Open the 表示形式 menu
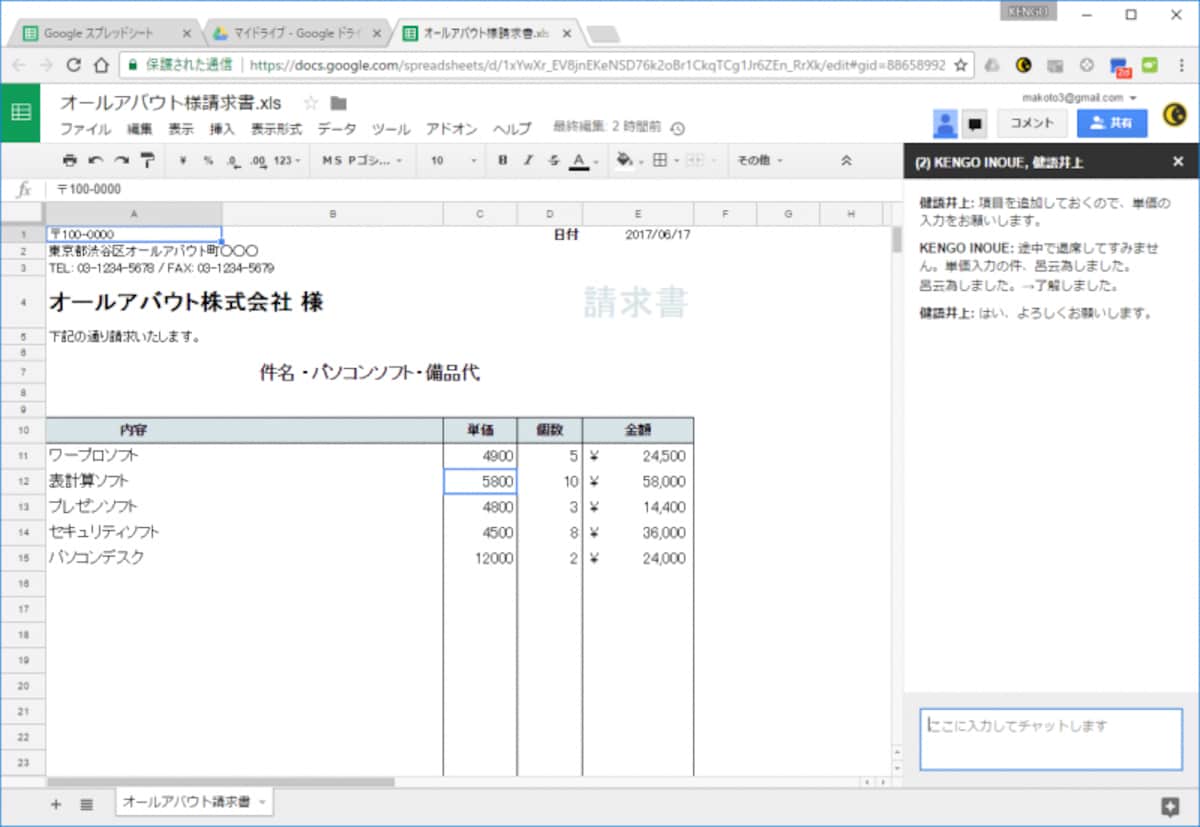The image size is (1200, 827). [x=276, y=129]
